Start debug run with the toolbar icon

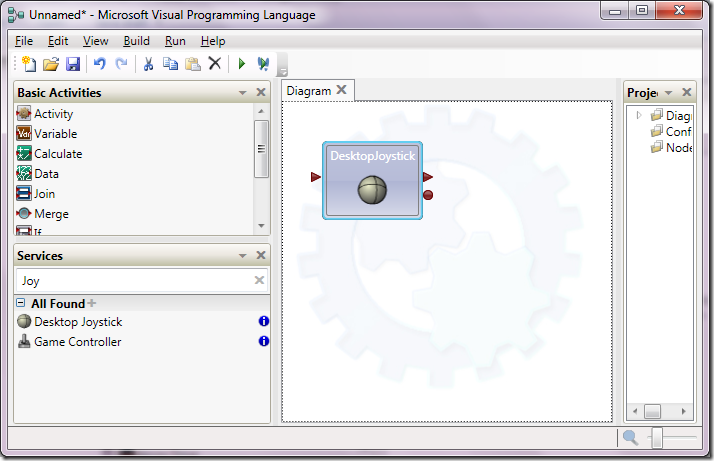263,64
